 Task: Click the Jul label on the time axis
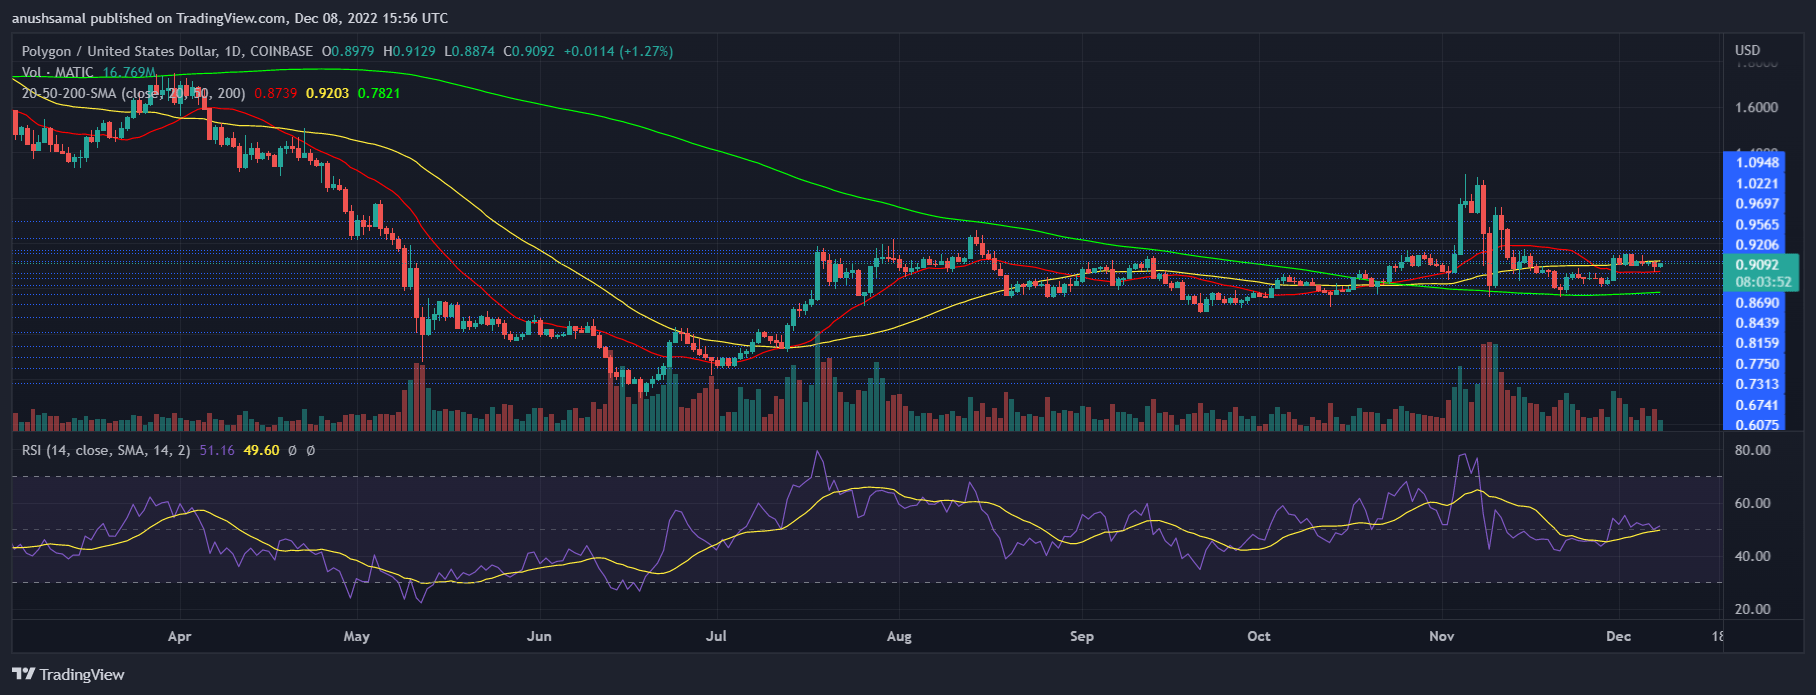716,636
